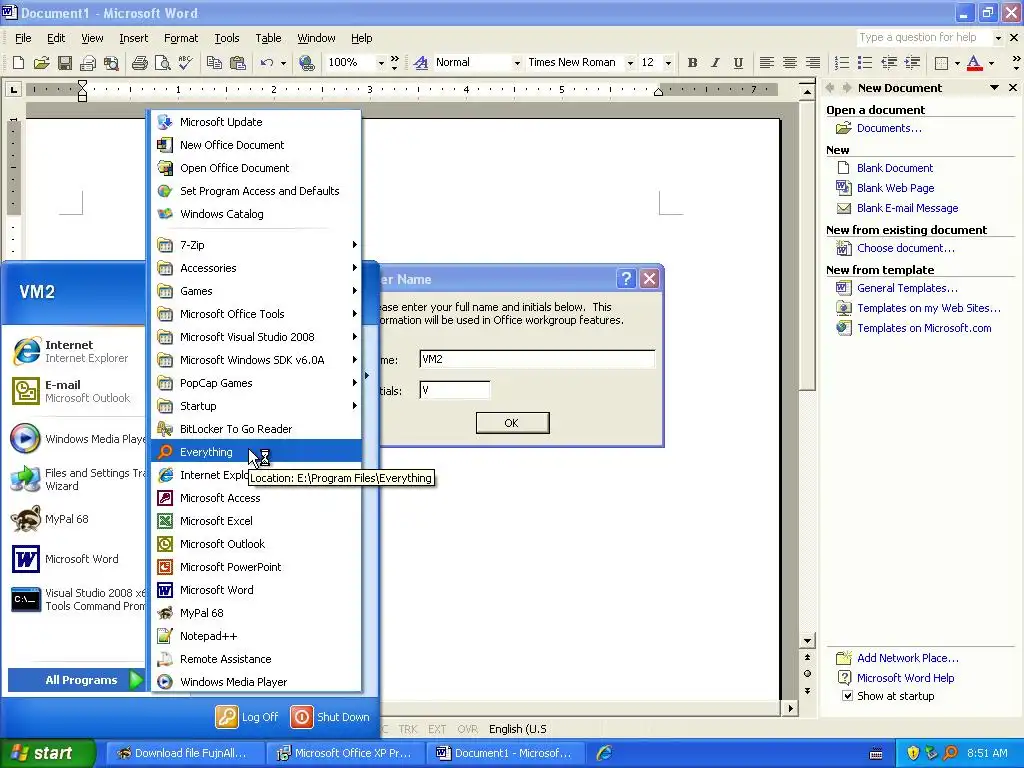Click the Start button on the taskbar

click(48, 753)
